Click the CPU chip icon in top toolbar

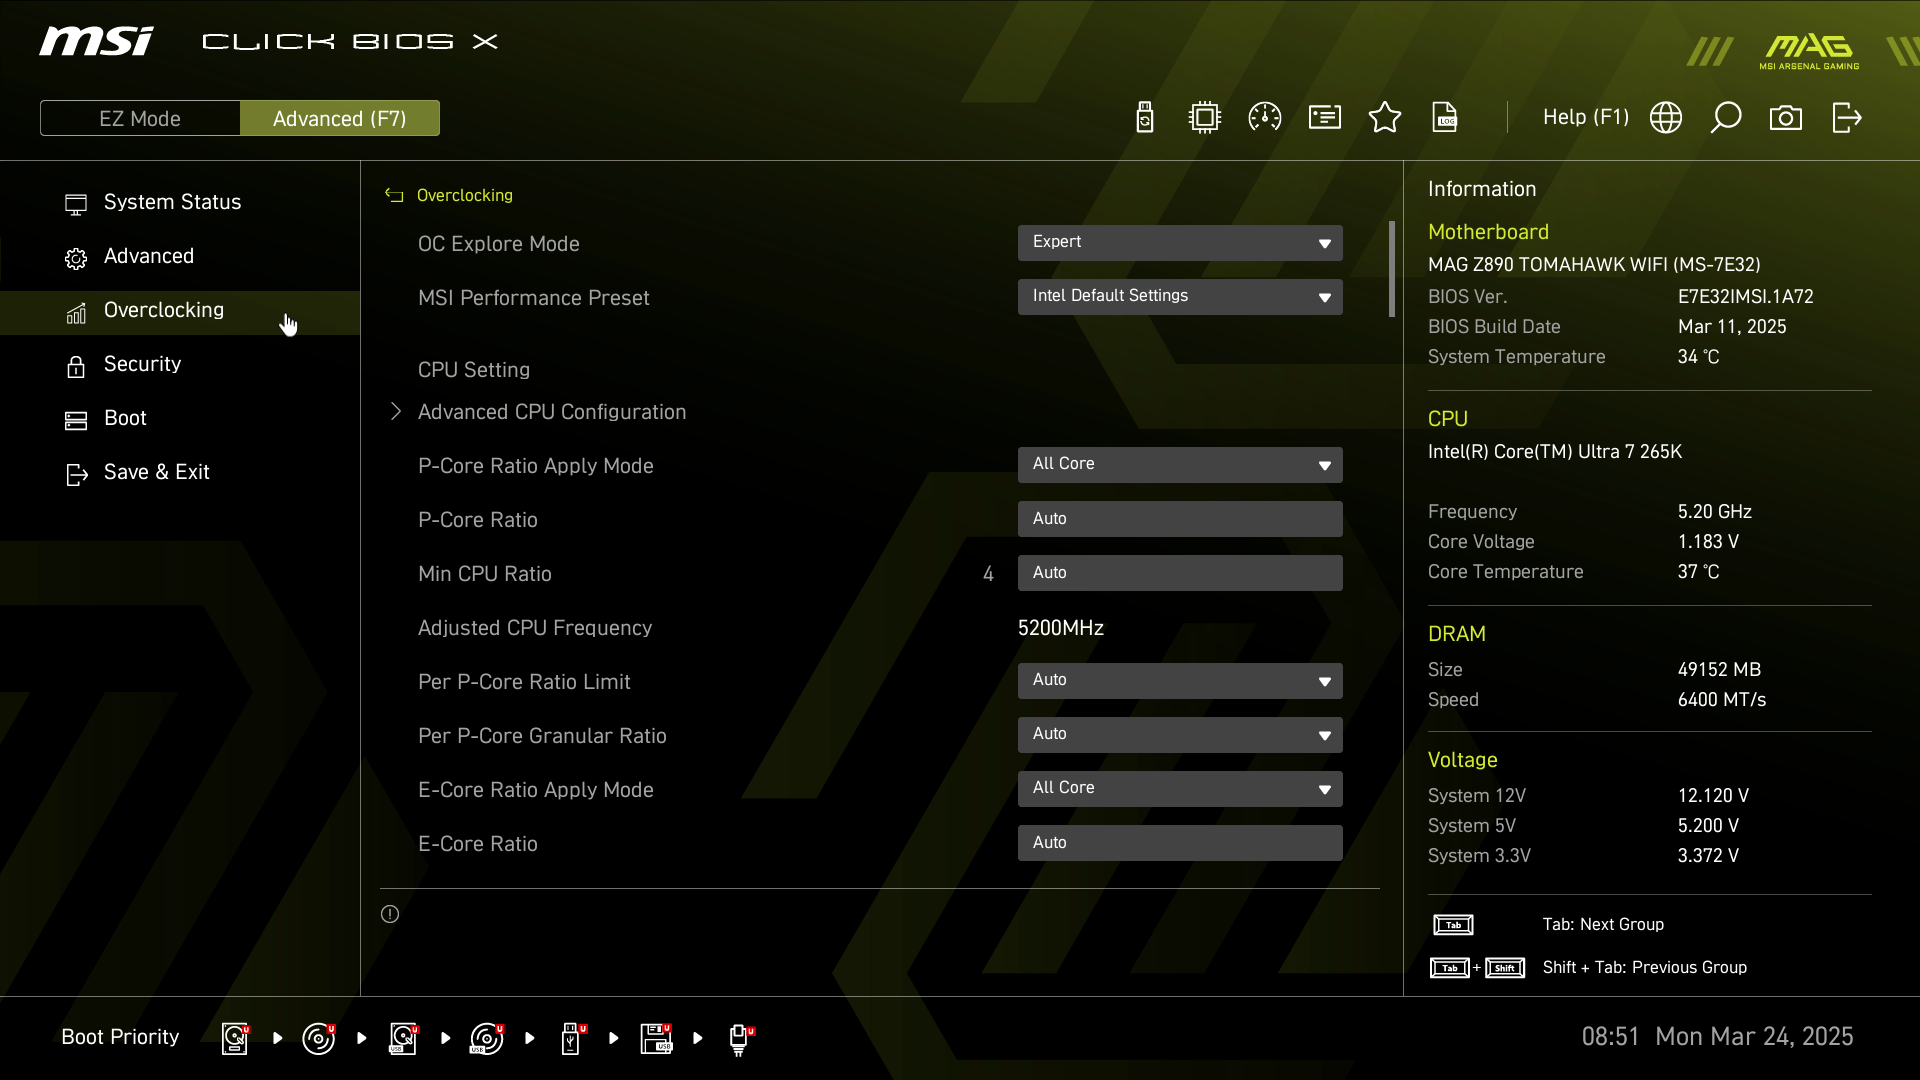[1204, 118]
